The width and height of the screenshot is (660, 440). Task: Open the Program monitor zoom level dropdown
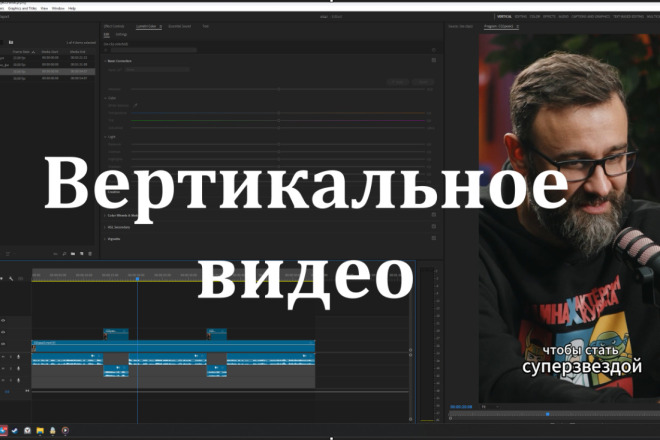tap(490, 407)
